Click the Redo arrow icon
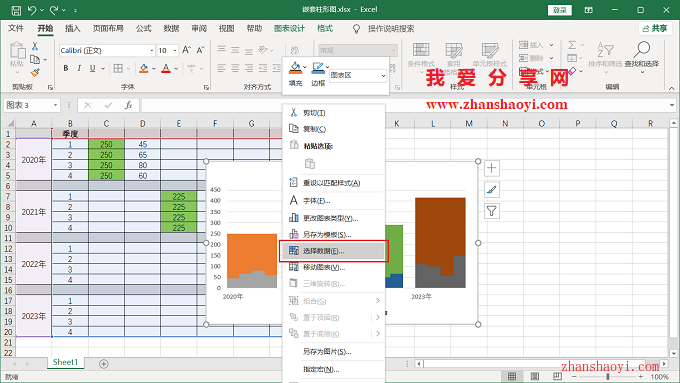680x383 pixels. [x=54, y=10]
